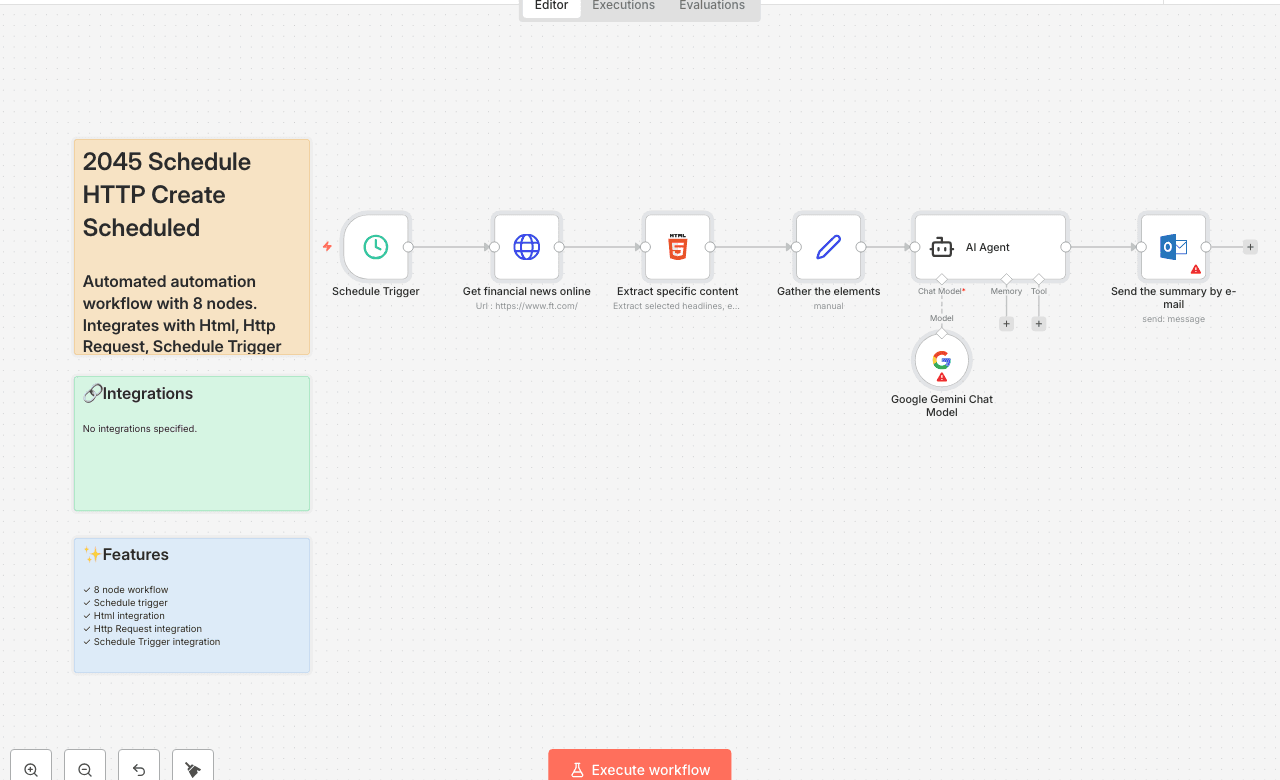Zoom in using the magnifier plus icon
Image resolution: width=1280 pixels, height=780 pixels.
pyautogui.click(x=30, y=769)
